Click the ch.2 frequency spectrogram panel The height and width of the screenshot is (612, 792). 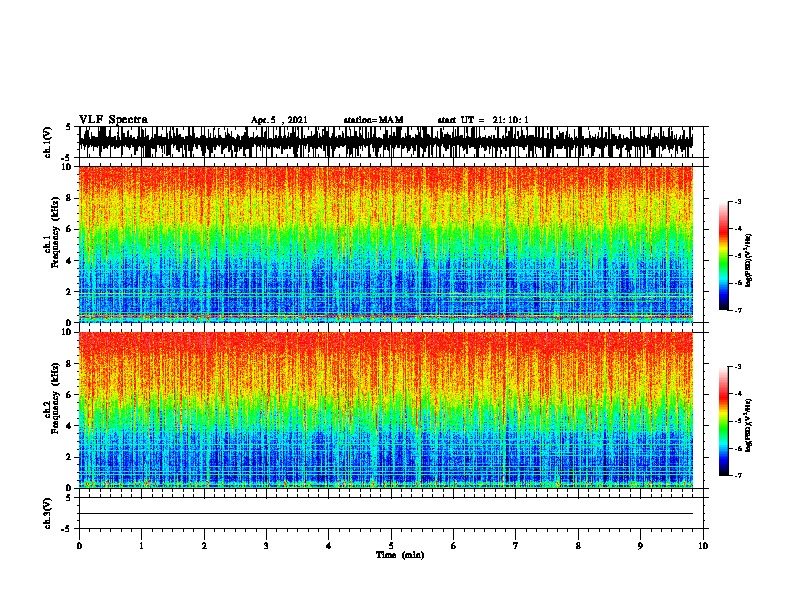click(386, 410)
